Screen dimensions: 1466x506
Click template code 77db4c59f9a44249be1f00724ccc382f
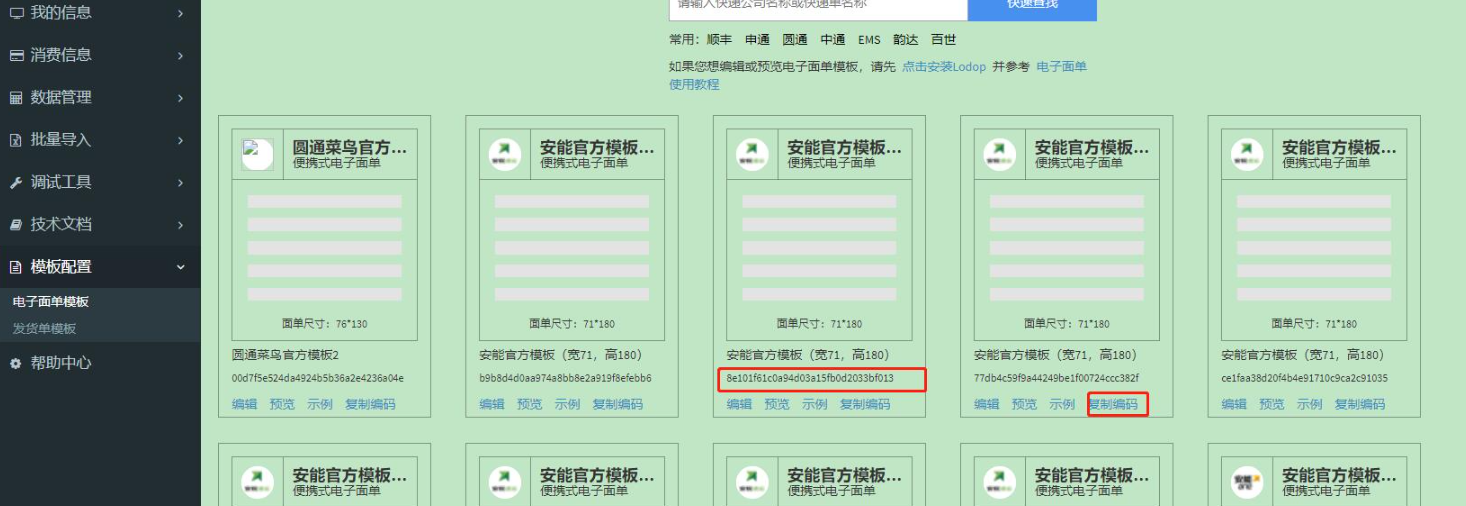pos(1056,379)
